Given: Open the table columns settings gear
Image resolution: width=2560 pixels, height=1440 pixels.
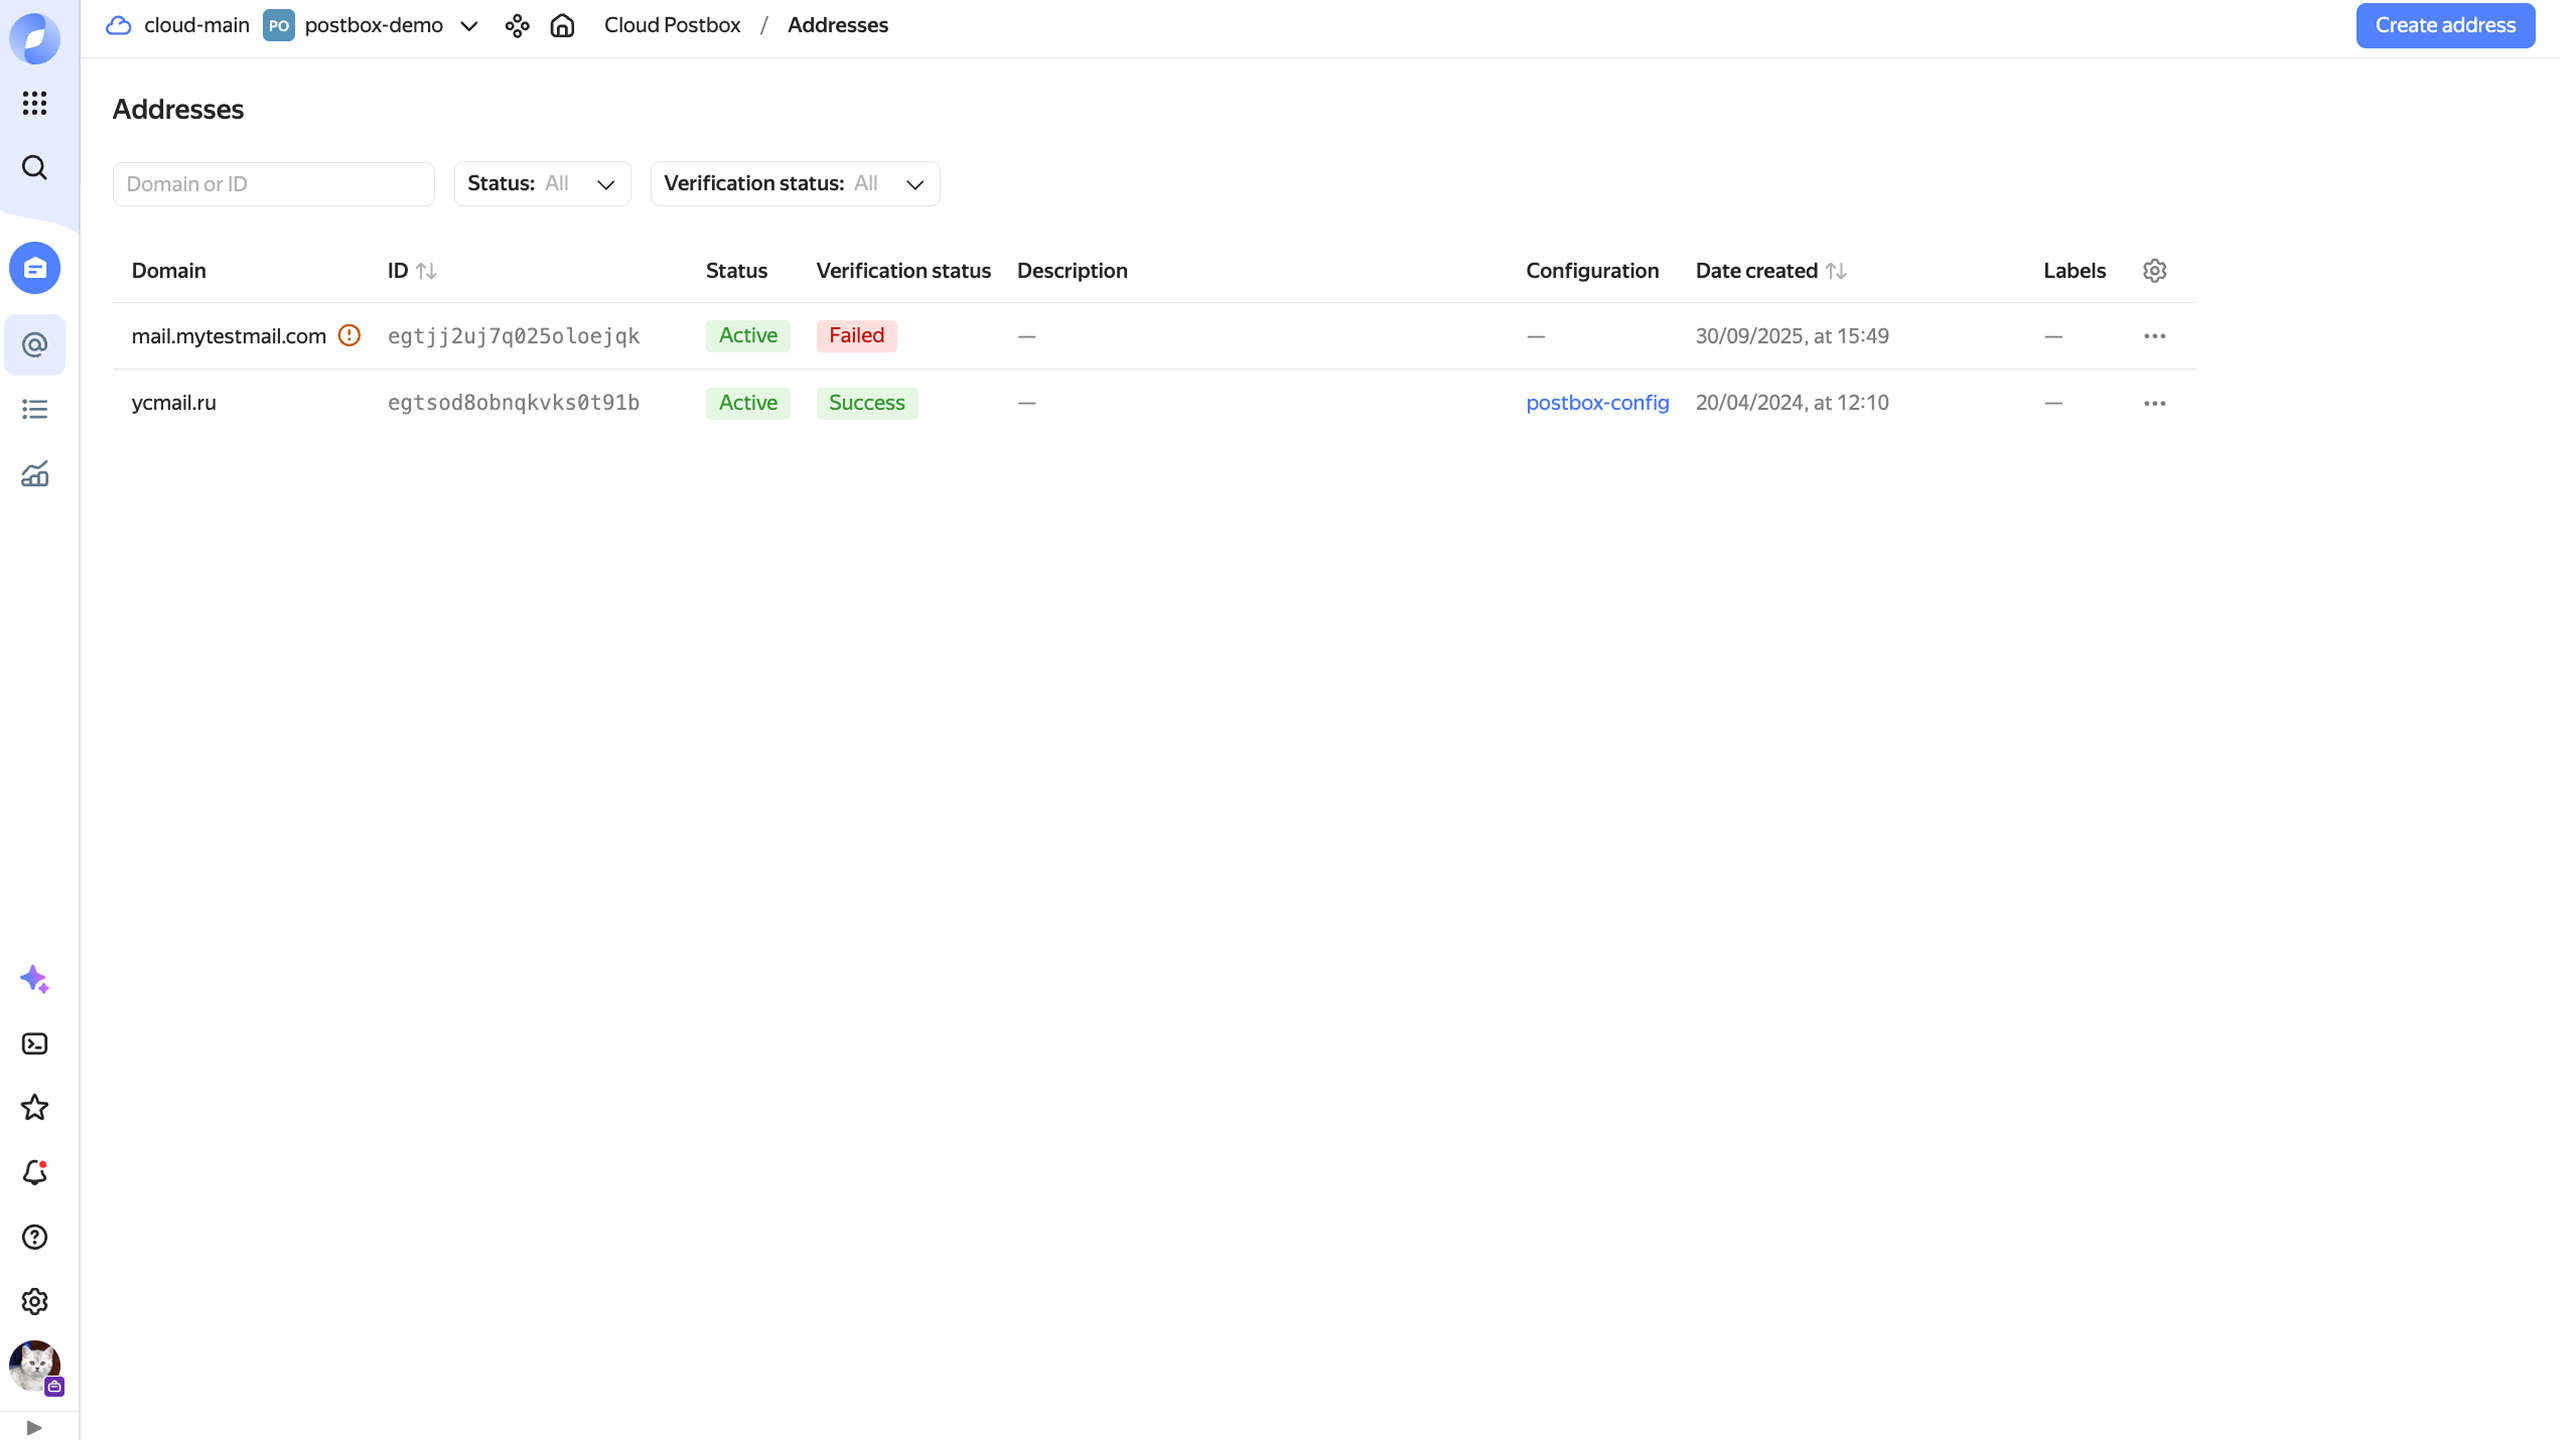Looking at the screenshot, I should pyautogui.click(x=2155, y=270).
